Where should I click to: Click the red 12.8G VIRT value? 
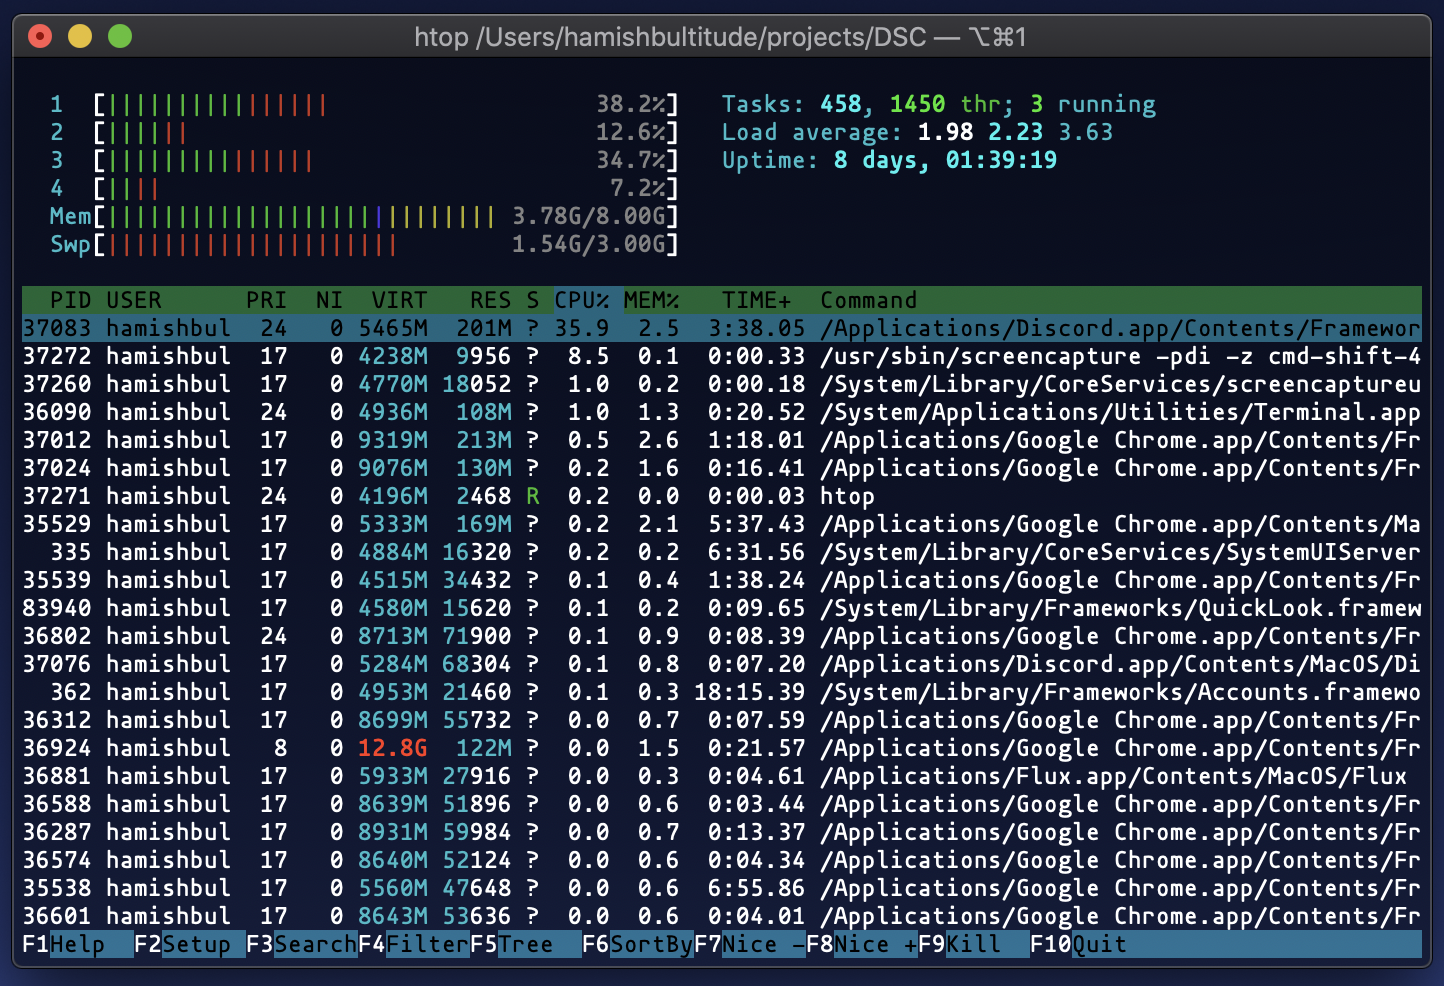(392, 748)
